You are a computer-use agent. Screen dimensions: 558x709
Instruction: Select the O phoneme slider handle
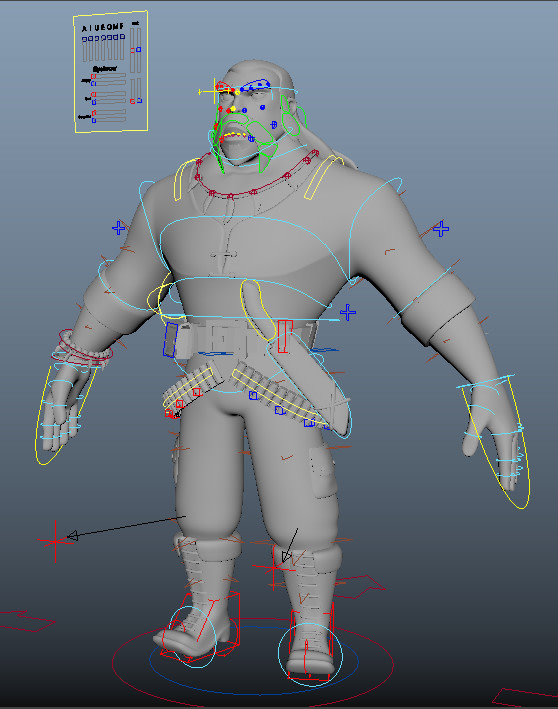pyautogui.click(x=110, y=38)
